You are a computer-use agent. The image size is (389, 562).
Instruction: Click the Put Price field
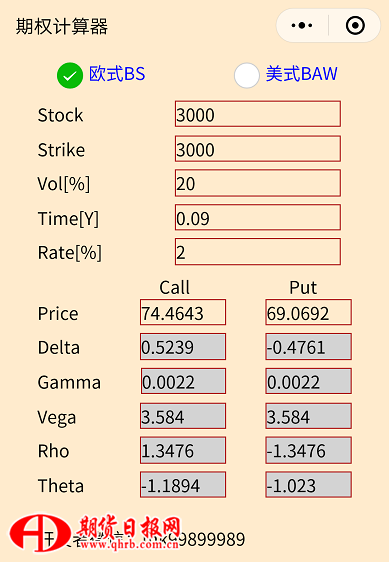(x=308, y=312)
